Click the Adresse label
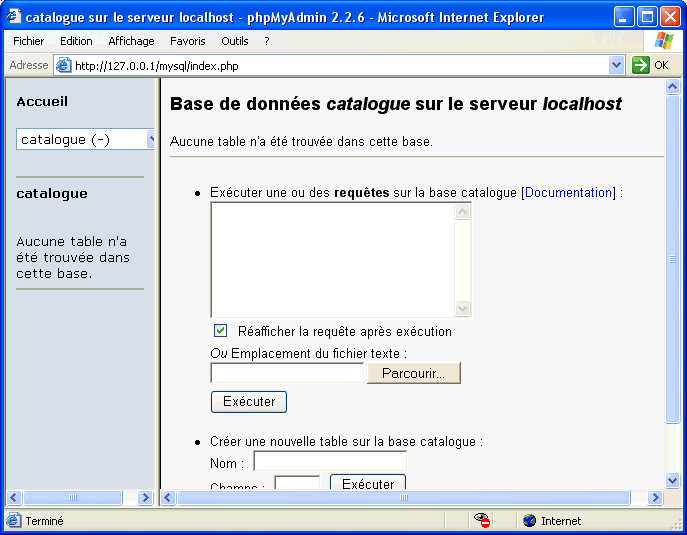The height and width of the screenshot is (535, 687). [x=29, y=65]
